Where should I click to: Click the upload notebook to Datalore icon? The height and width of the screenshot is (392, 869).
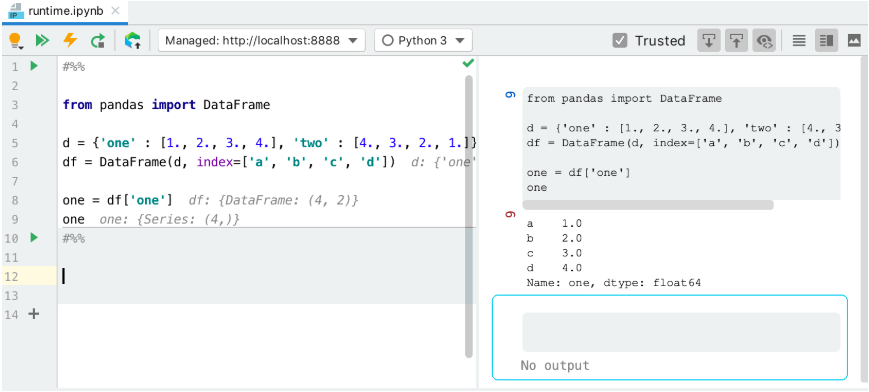132,40
